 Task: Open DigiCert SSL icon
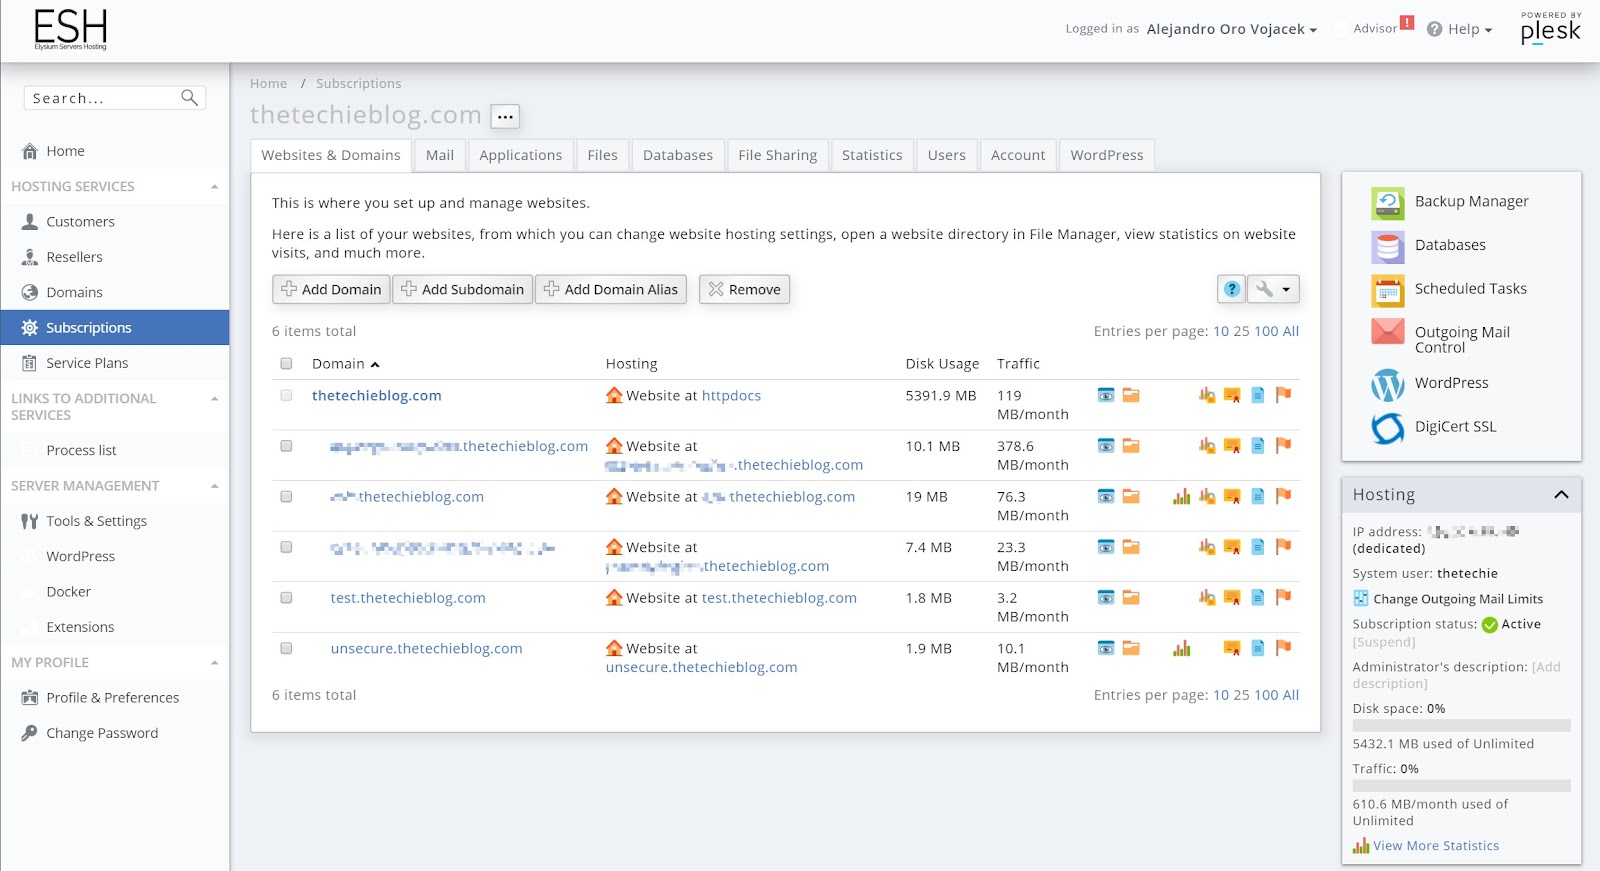click(1388, 428)
